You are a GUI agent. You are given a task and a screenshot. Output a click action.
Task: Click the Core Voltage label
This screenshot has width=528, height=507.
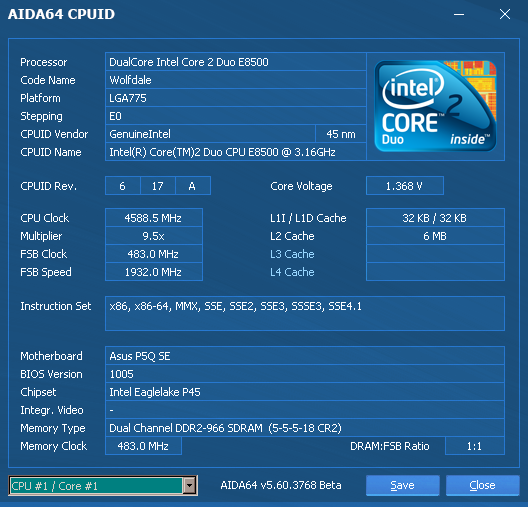point(301,186)
